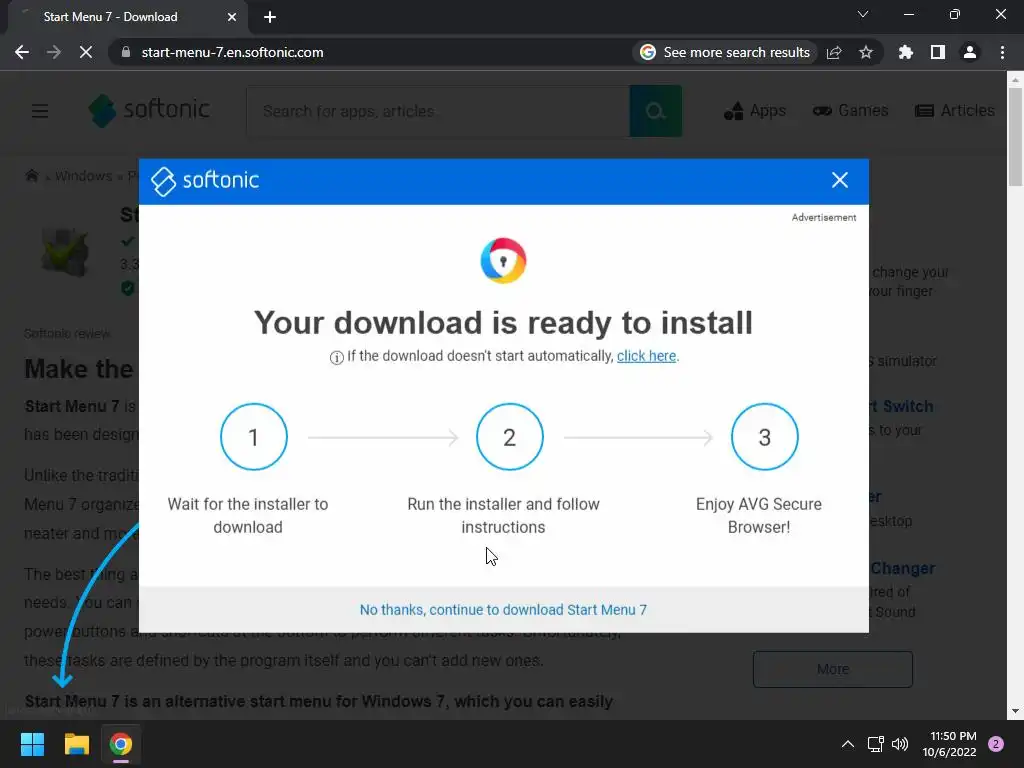1024x768 pixels.
Task: Click See more search results chip
Action: tap(725, 52)
